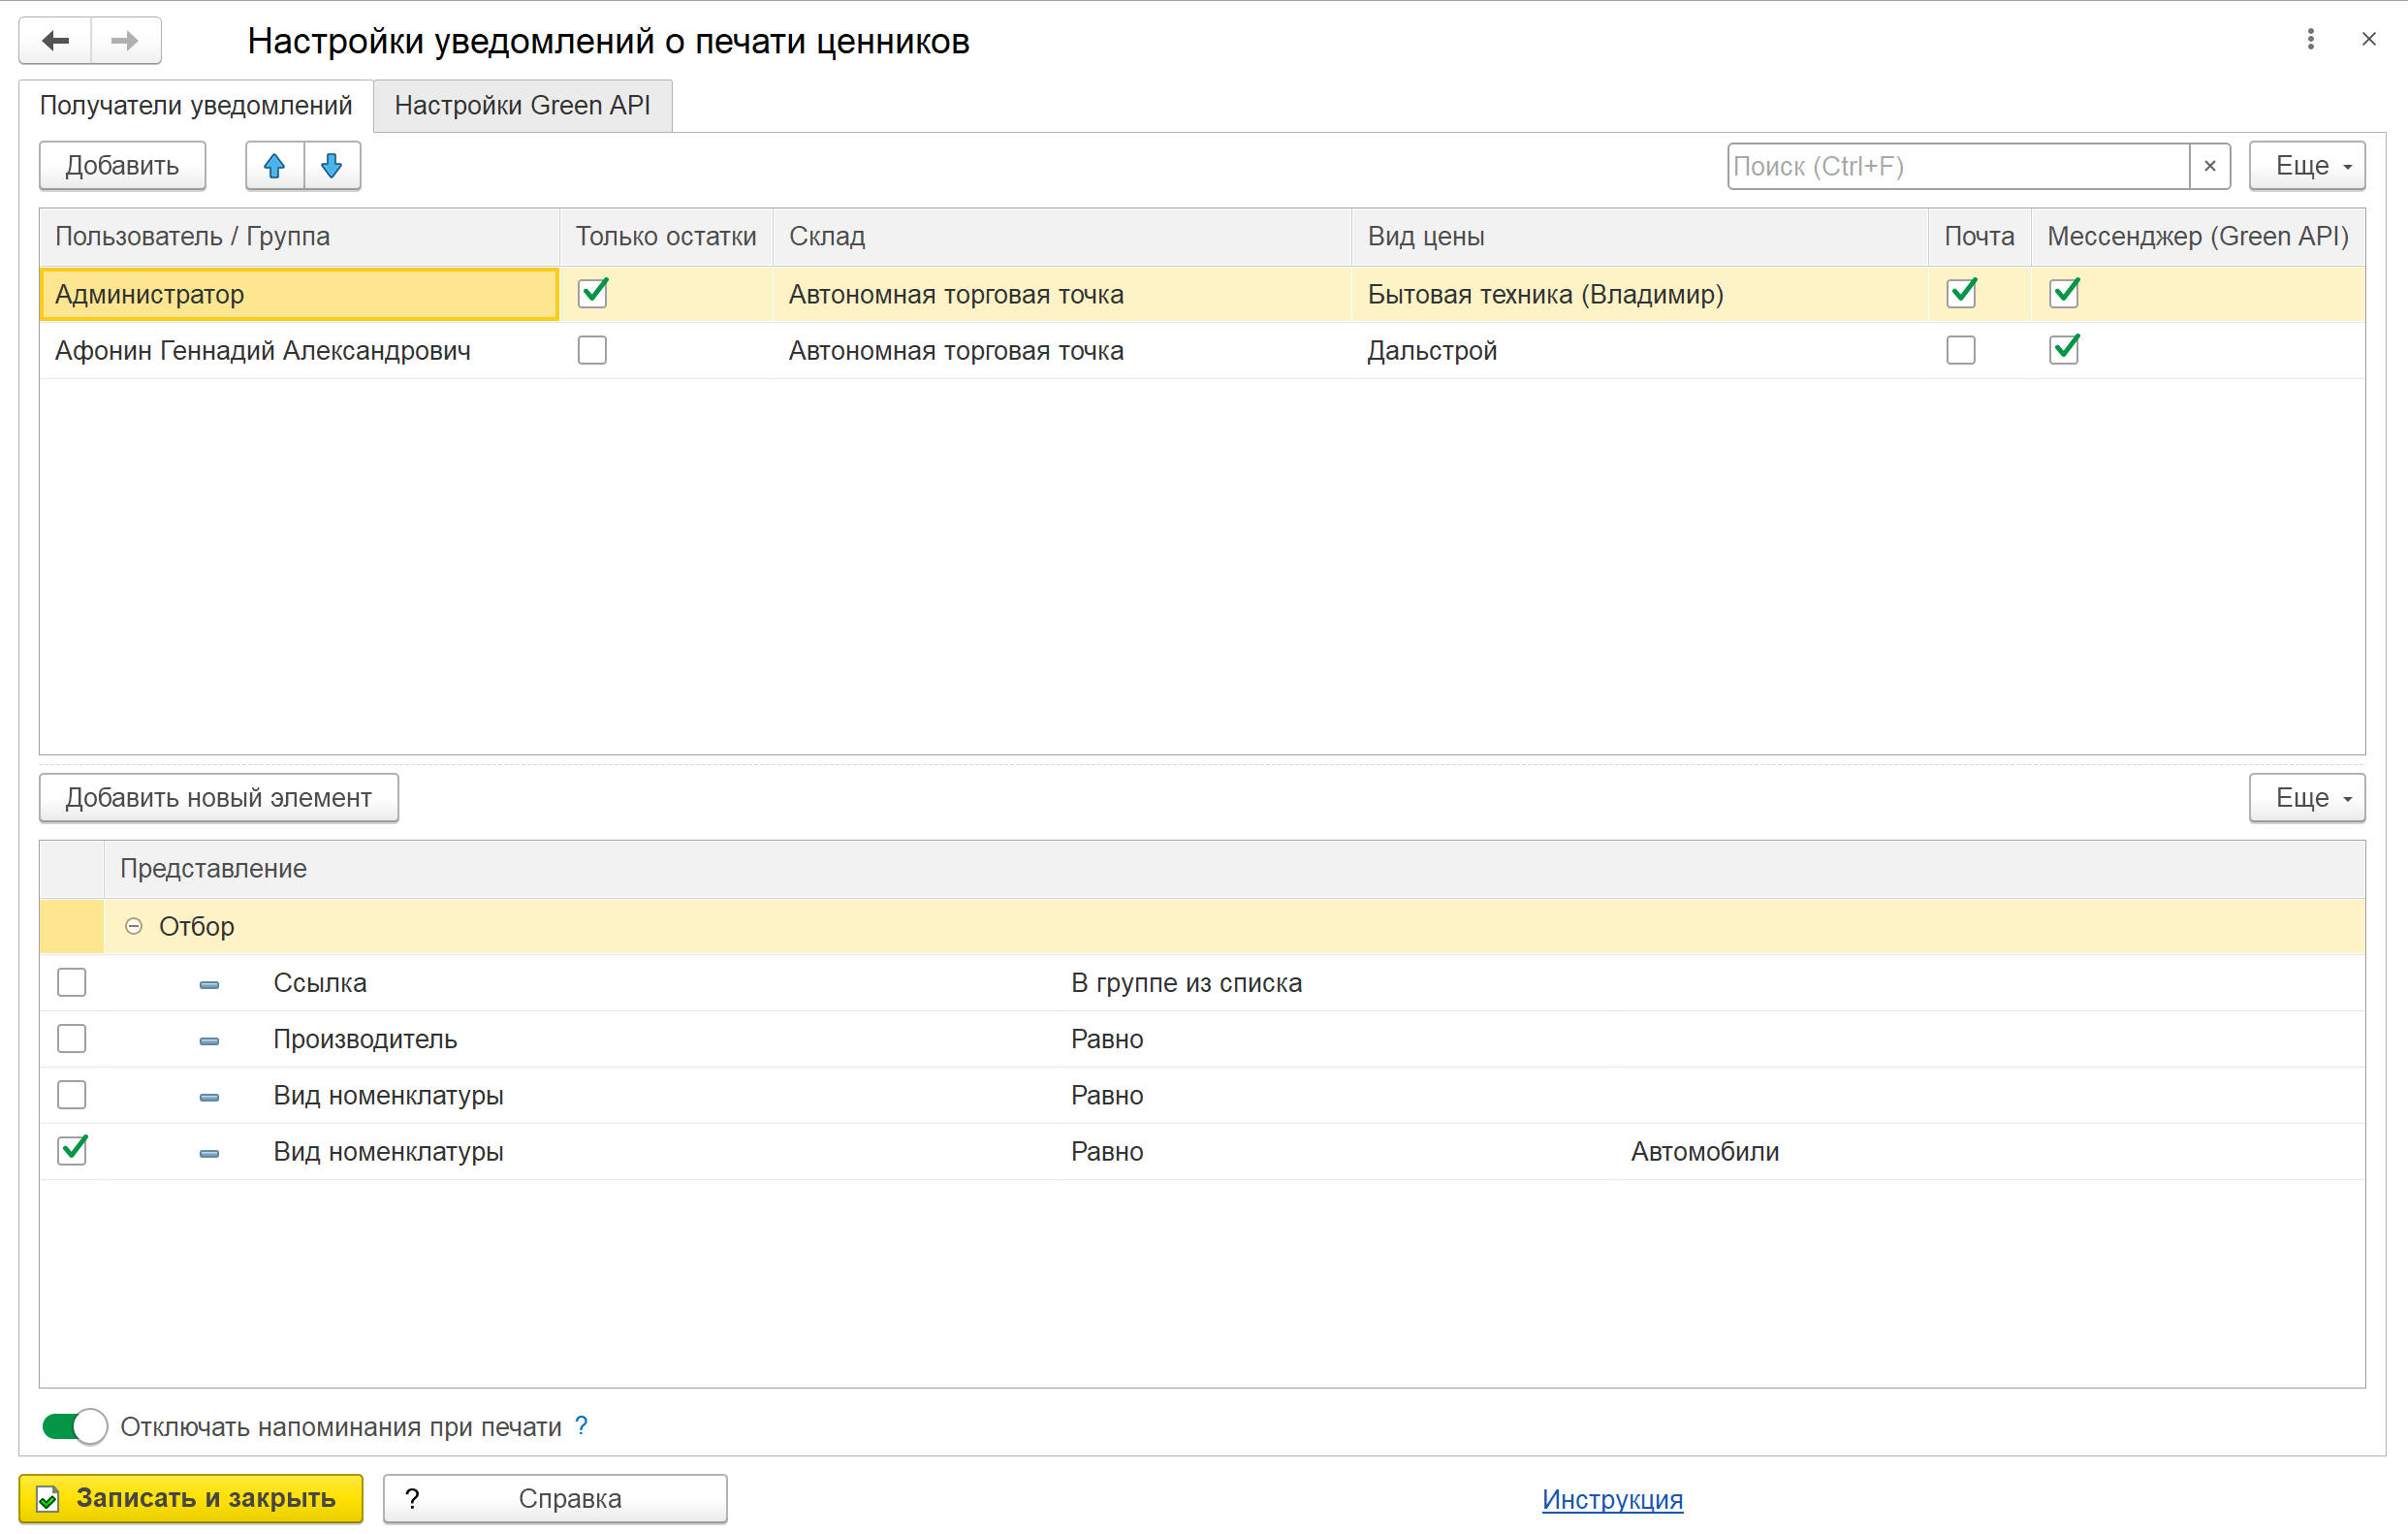Collapse the Отбор tree group
The image size is (2408, 1534).
point(133,926)
